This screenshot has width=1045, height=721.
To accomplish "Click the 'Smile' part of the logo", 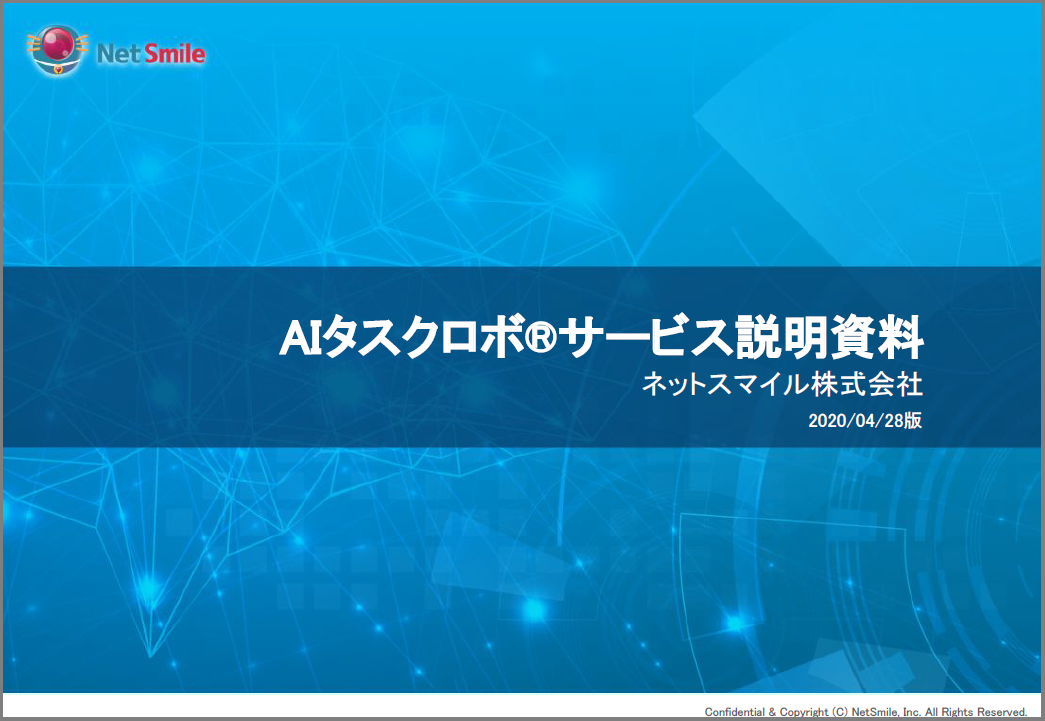I will [x=177, y=53].
